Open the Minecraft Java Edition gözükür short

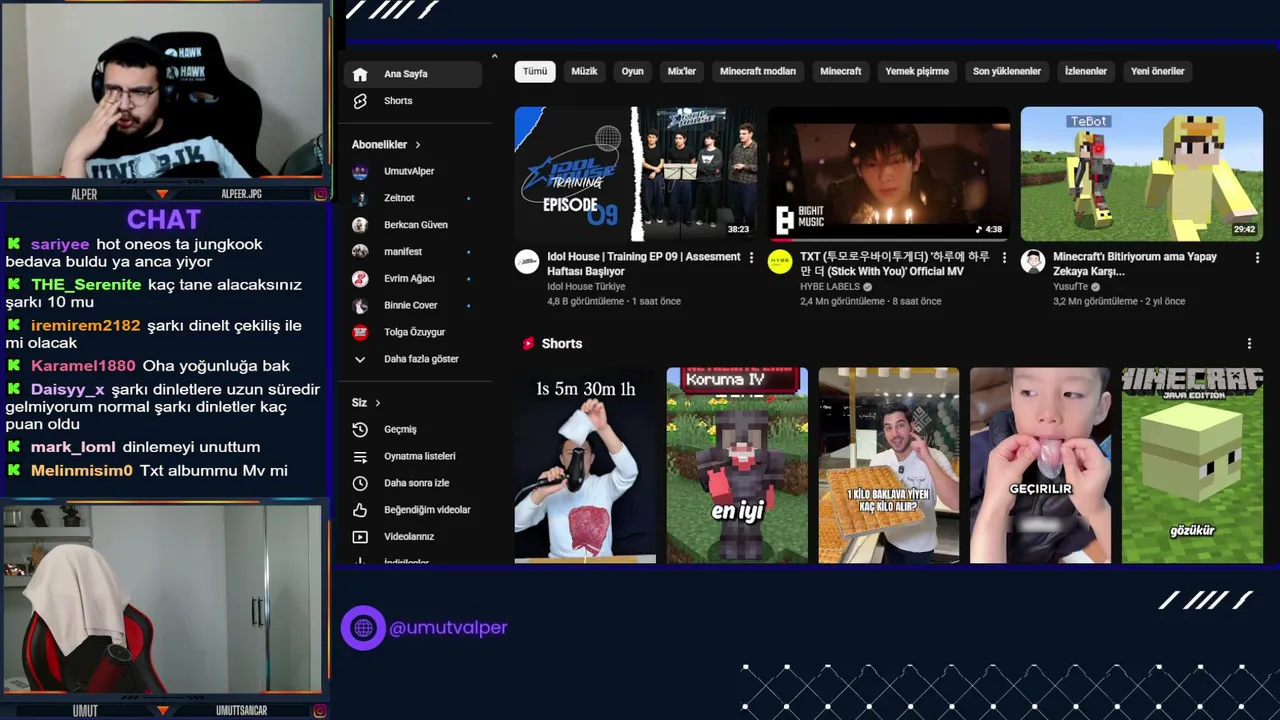(x=1192, y=465)
